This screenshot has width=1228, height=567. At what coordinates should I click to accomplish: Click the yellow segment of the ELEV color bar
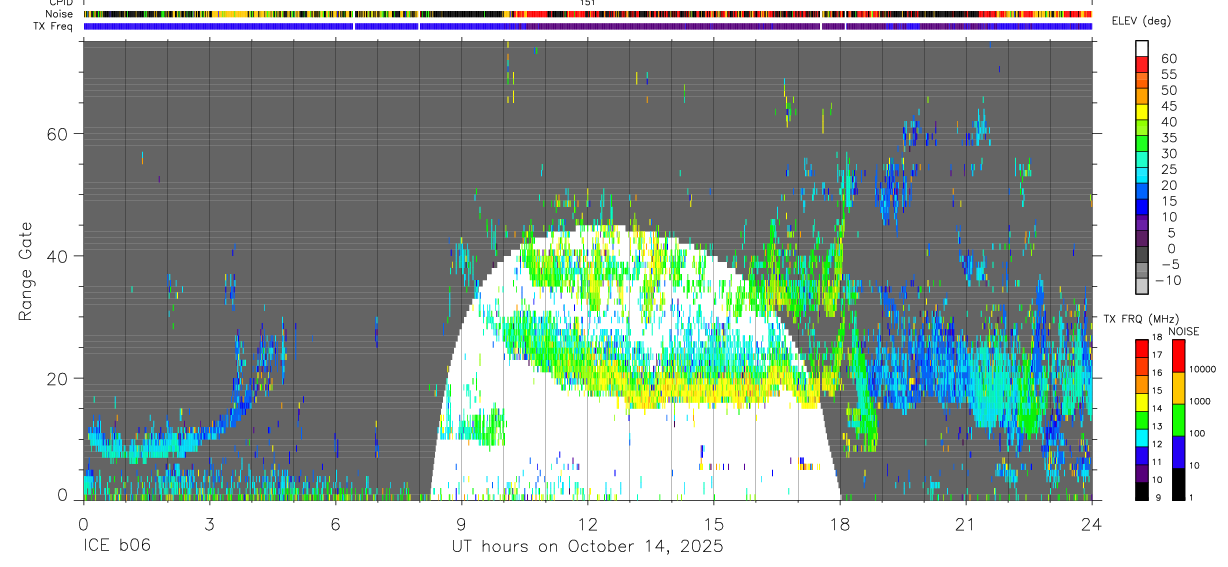pyautogui.click(x=1142, y=113)
